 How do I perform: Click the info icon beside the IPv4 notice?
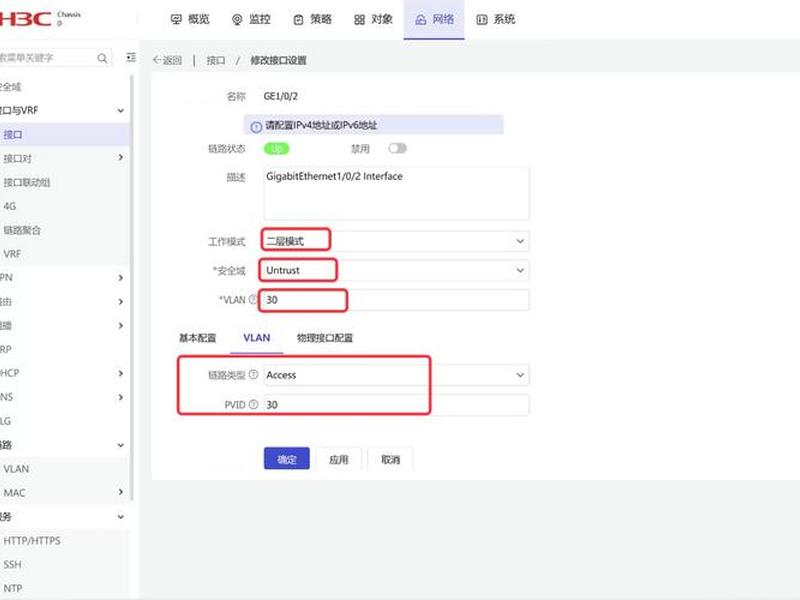[x=256, y=126]
